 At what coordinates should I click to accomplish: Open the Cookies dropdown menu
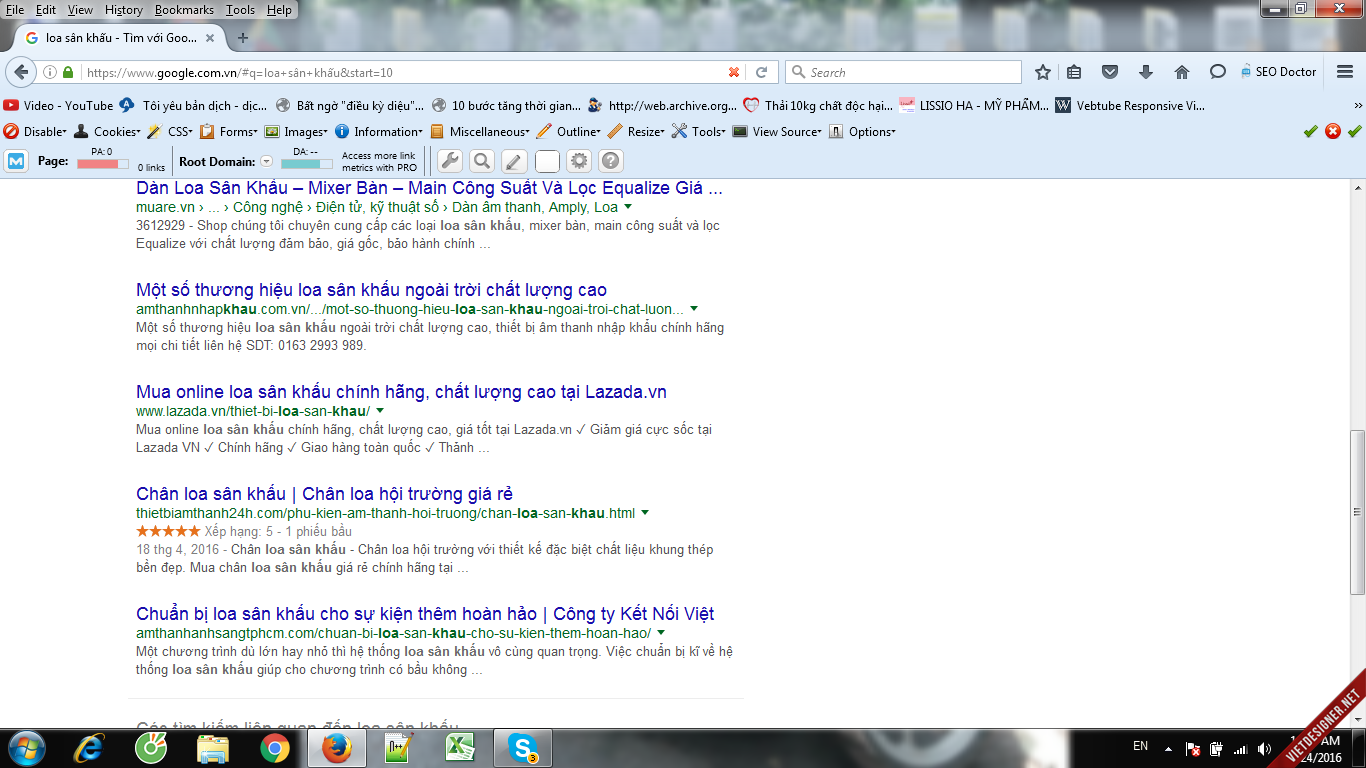pyautogui.click(x=107, y=131)
